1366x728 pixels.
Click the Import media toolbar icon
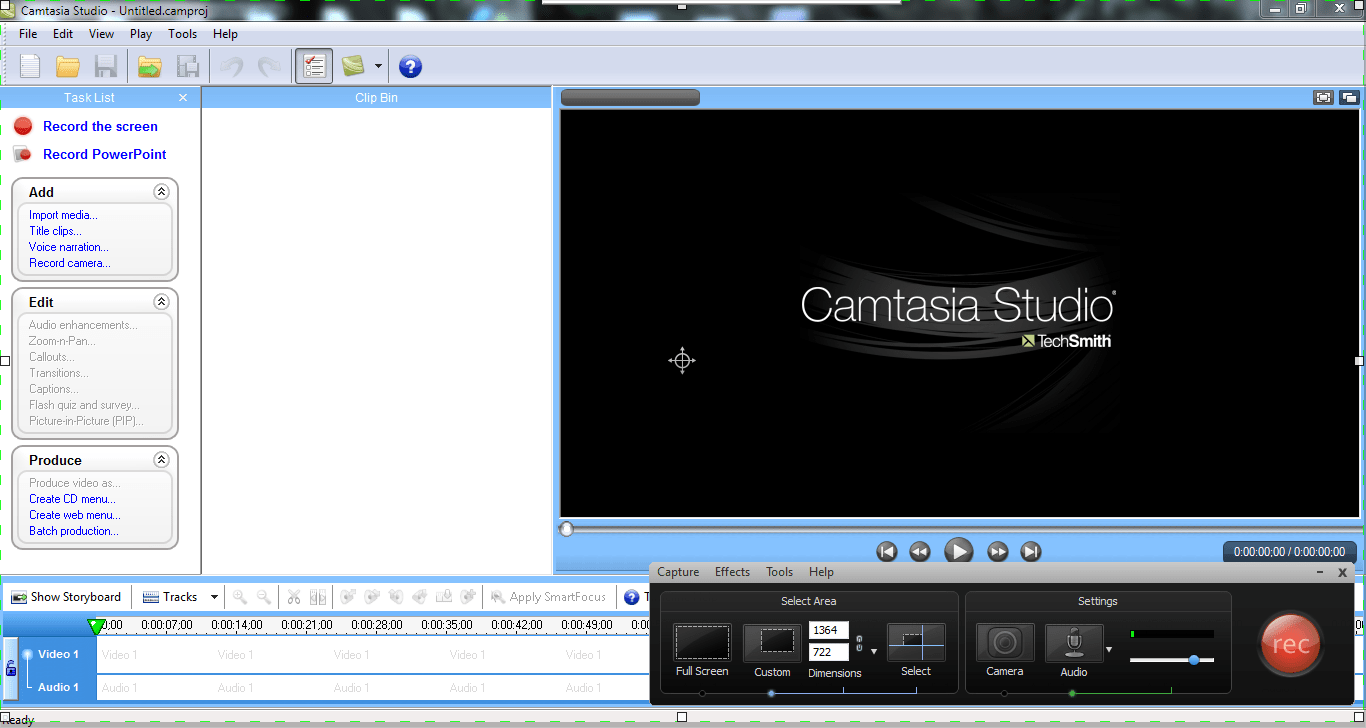tap(149, 67)
